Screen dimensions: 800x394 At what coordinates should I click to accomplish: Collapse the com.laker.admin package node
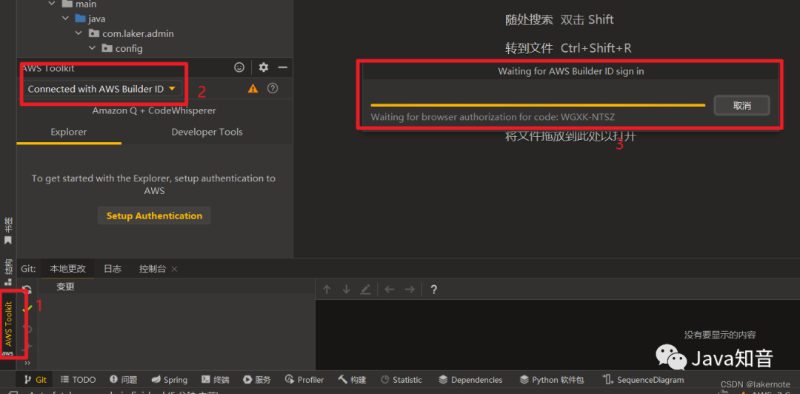(79, 34)
